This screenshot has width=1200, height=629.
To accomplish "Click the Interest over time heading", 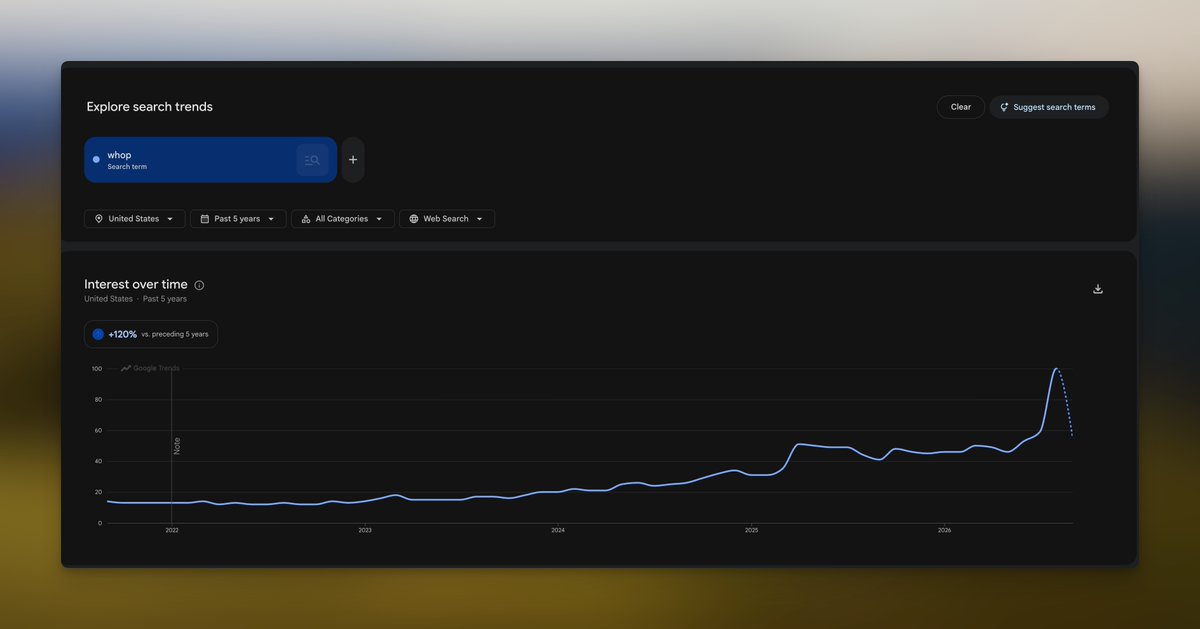I will (x=136, y=285).
